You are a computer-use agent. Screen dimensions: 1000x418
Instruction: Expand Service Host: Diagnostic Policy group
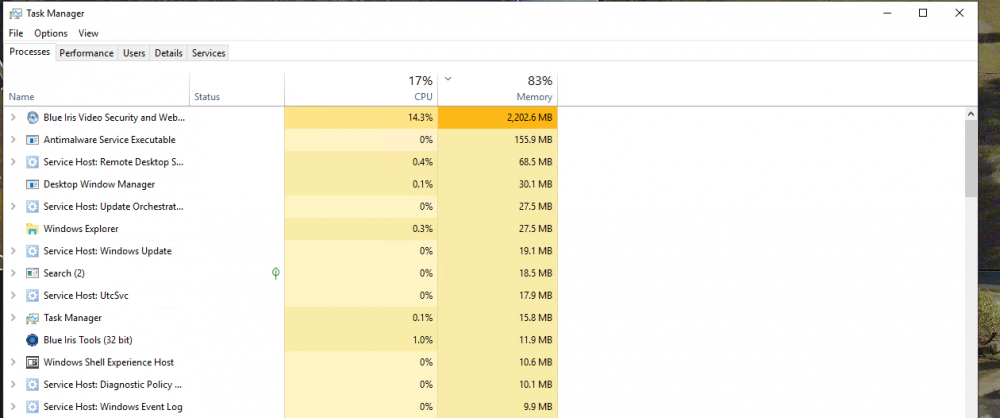[x=13, y=385]
